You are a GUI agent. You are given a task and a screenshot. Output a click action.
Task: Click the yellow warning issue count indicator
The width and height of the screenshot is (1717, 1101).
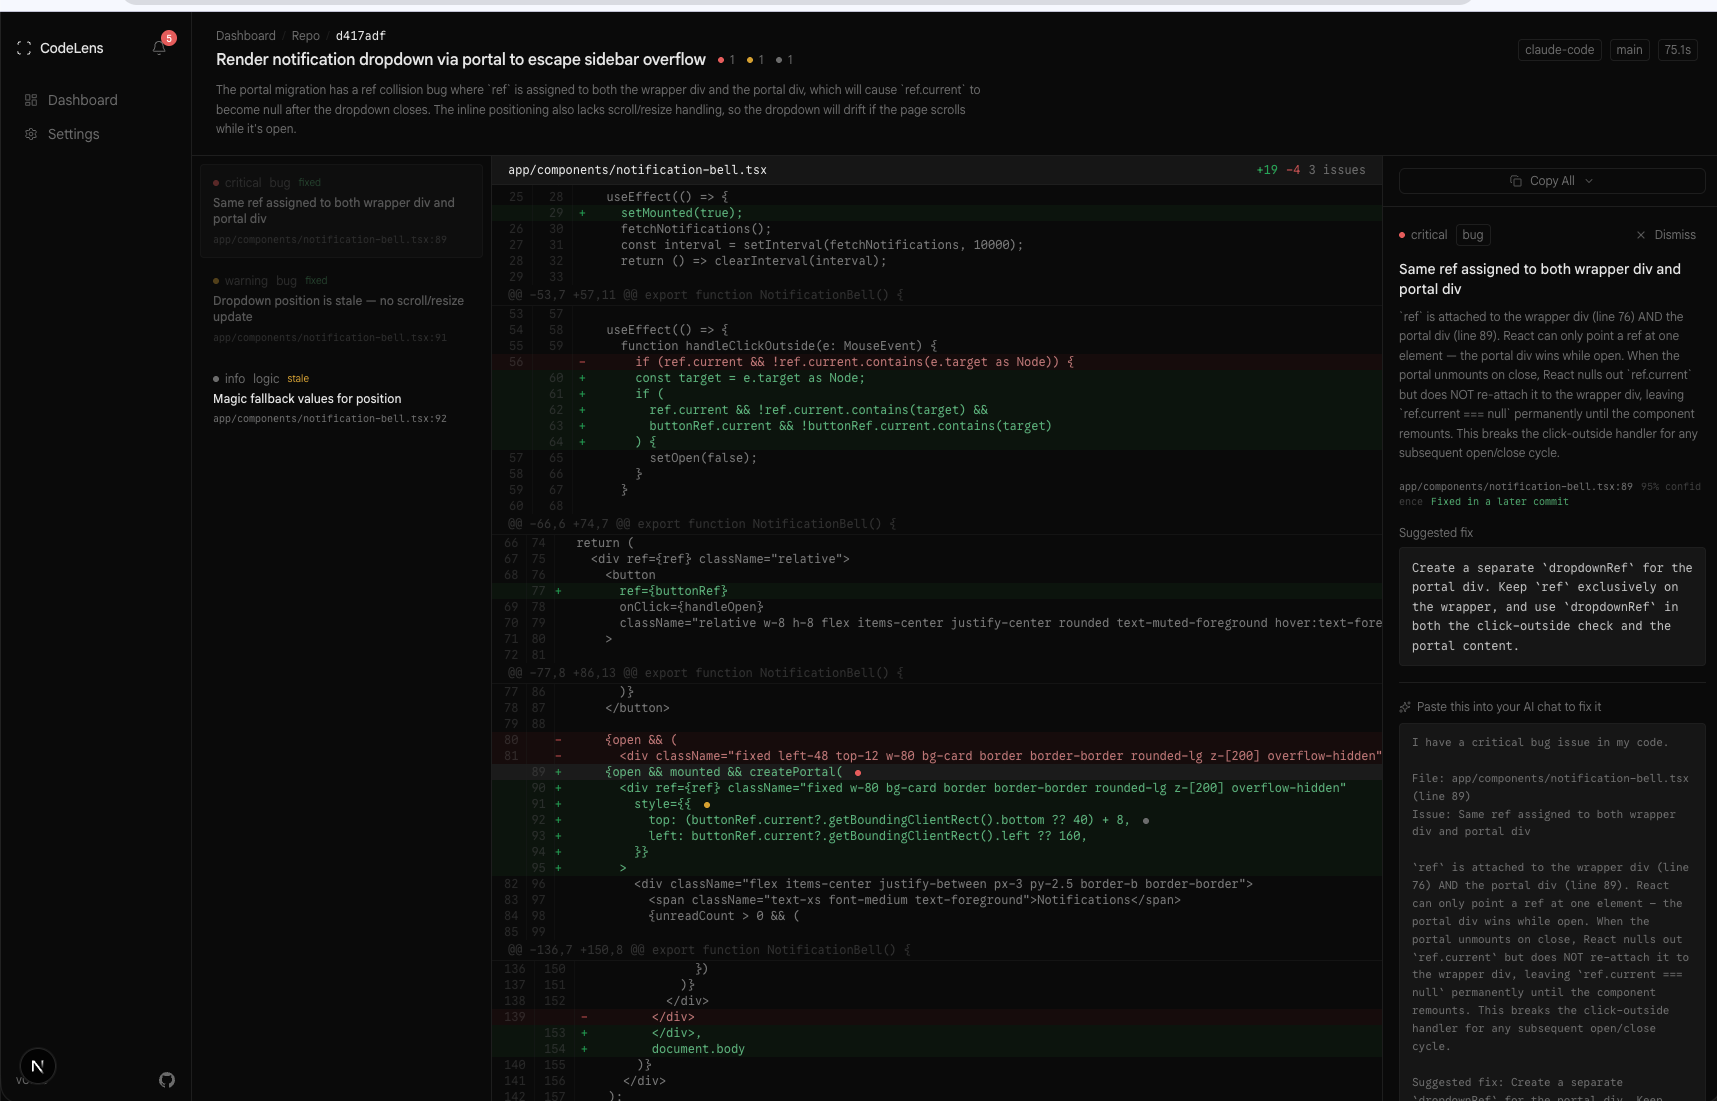[x=755, y=60]
